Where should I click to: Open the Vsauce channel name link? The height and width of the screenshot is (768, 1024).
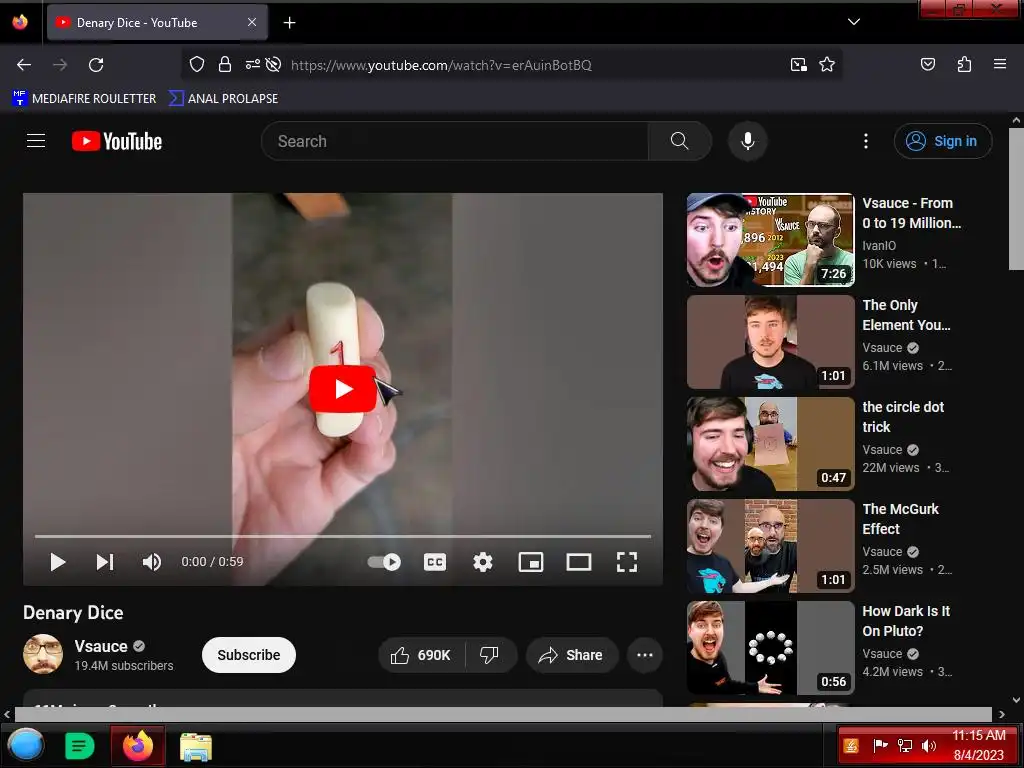click(x=101, y=646)
